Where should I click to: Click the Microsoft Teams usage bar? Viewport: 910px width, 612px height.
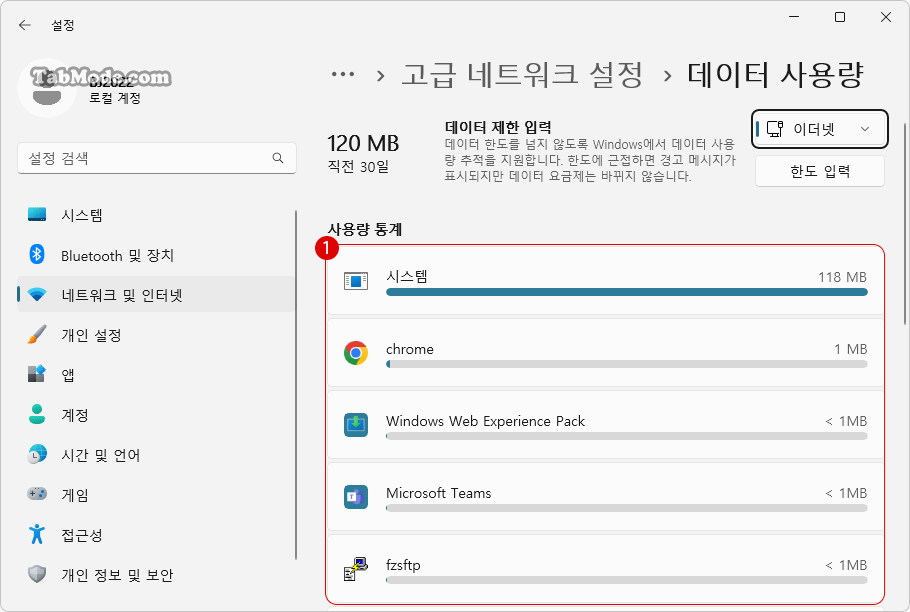626,508
